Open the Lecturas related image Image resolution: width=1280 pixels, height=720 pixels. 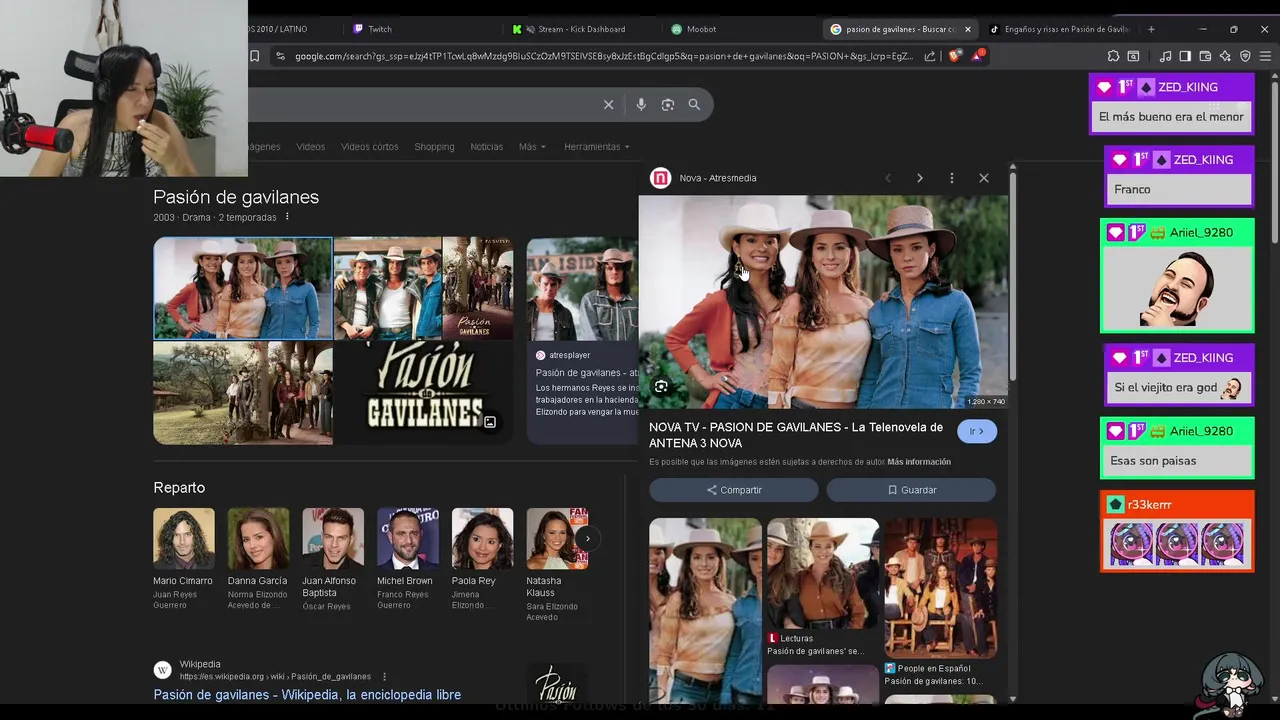pos(823,574)
